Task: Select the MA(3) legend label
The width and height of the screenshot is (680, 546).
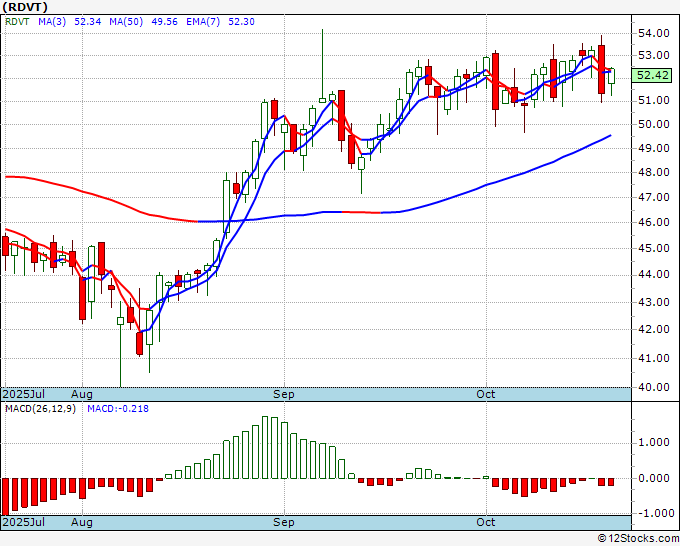Action: point(52,21)
